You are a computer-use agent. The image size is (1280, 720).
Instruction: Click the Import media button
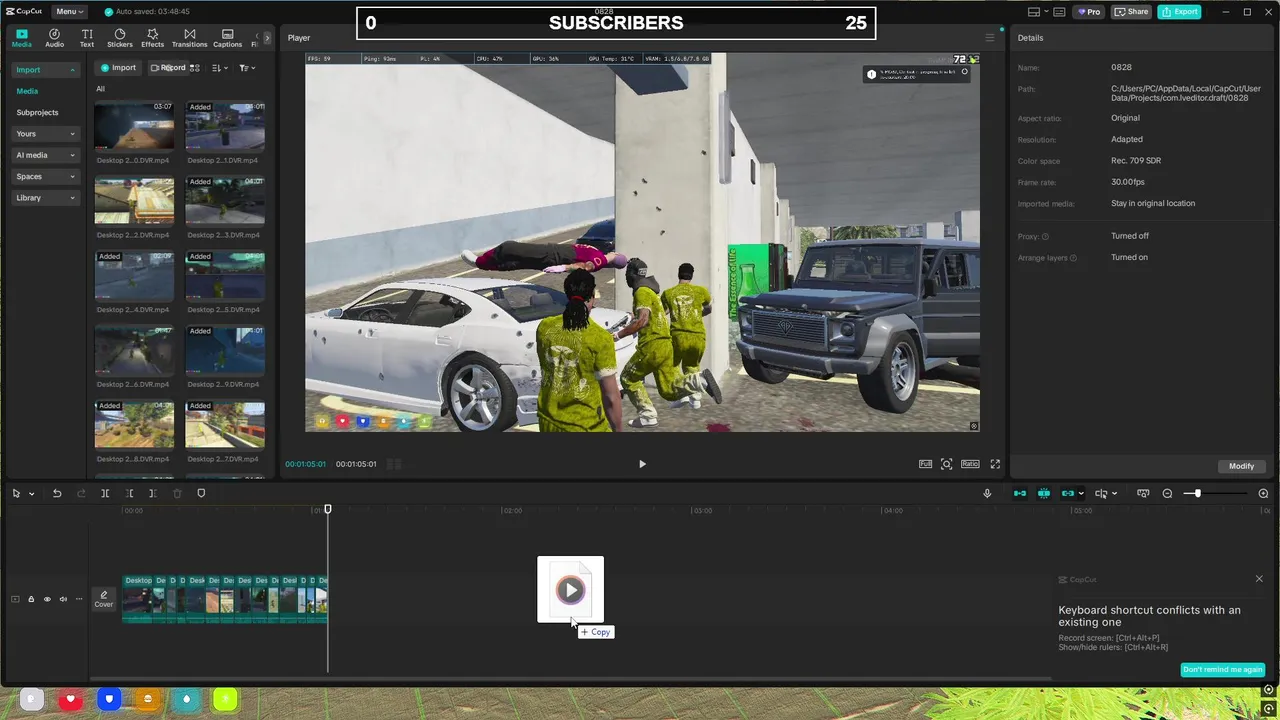coord(118,68)
